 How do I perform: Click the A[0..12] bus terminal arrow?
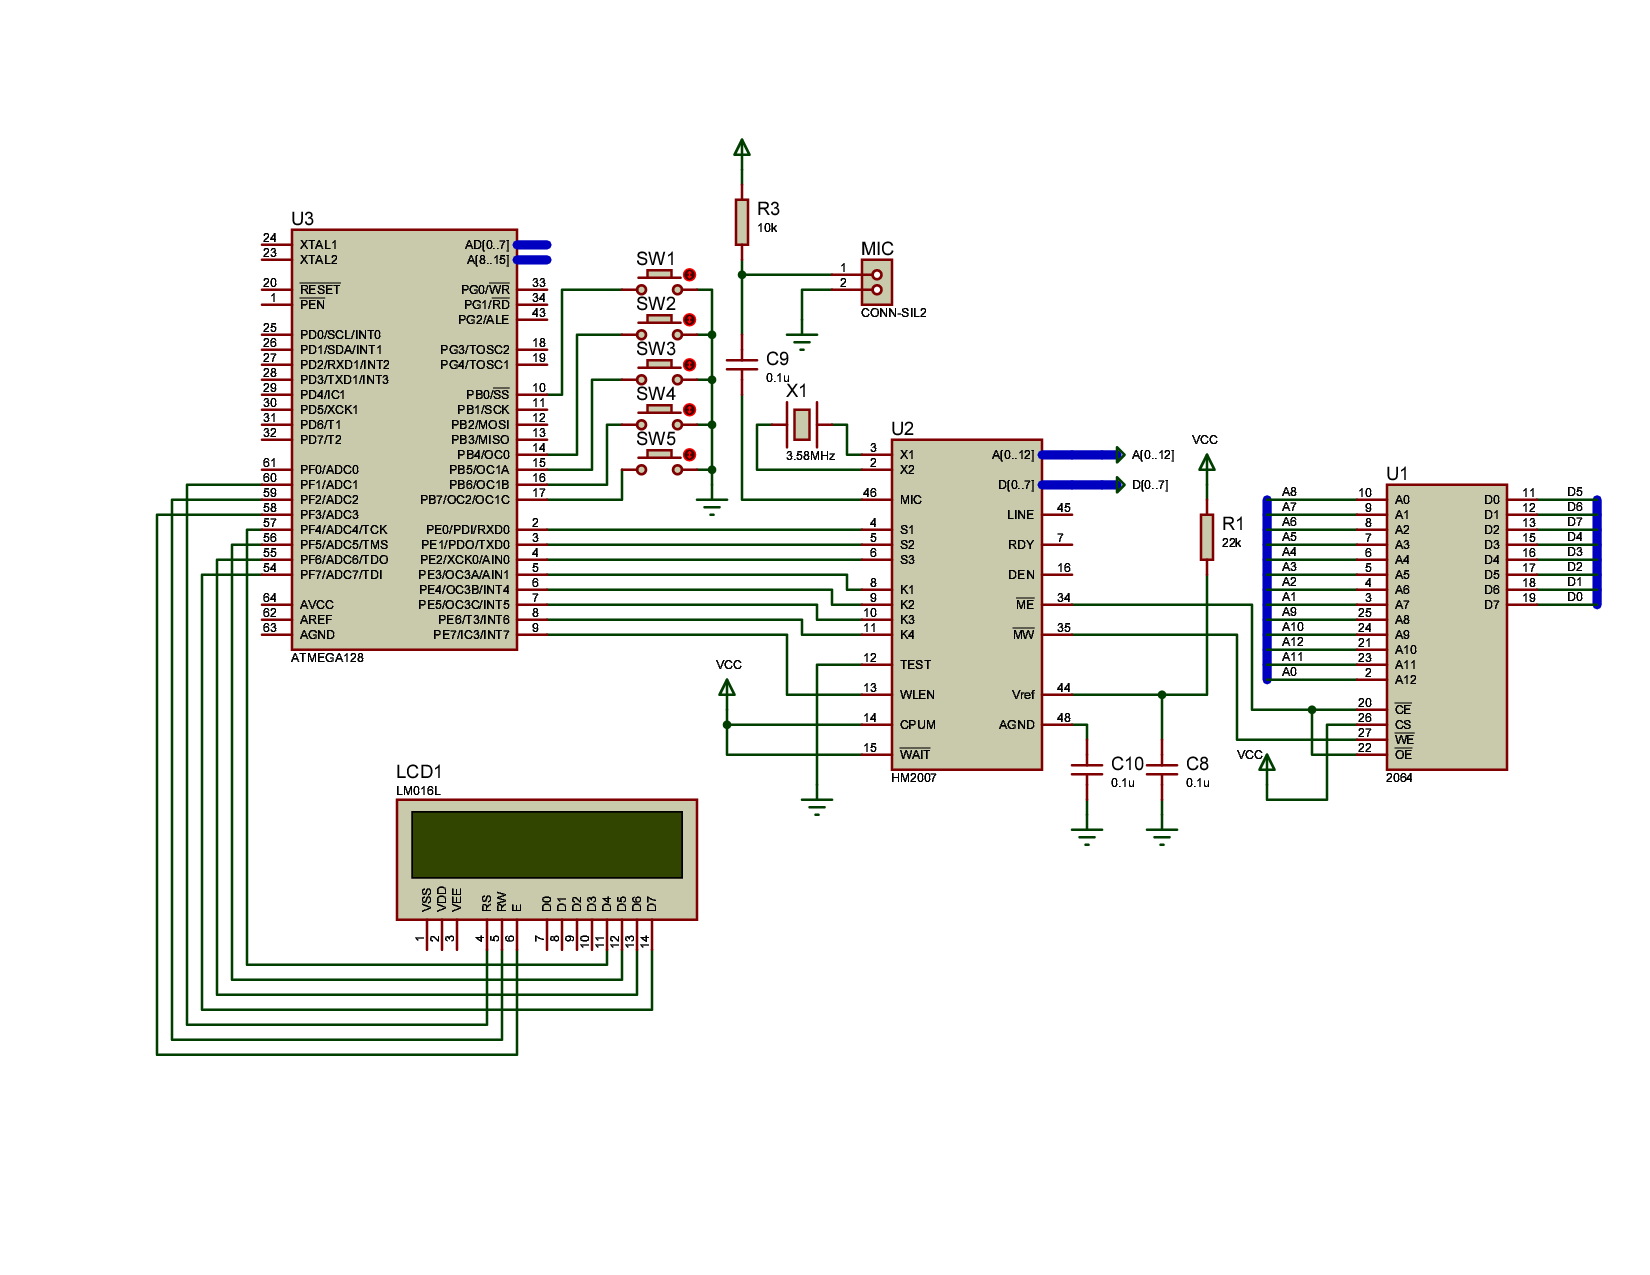pos(1120,455)
